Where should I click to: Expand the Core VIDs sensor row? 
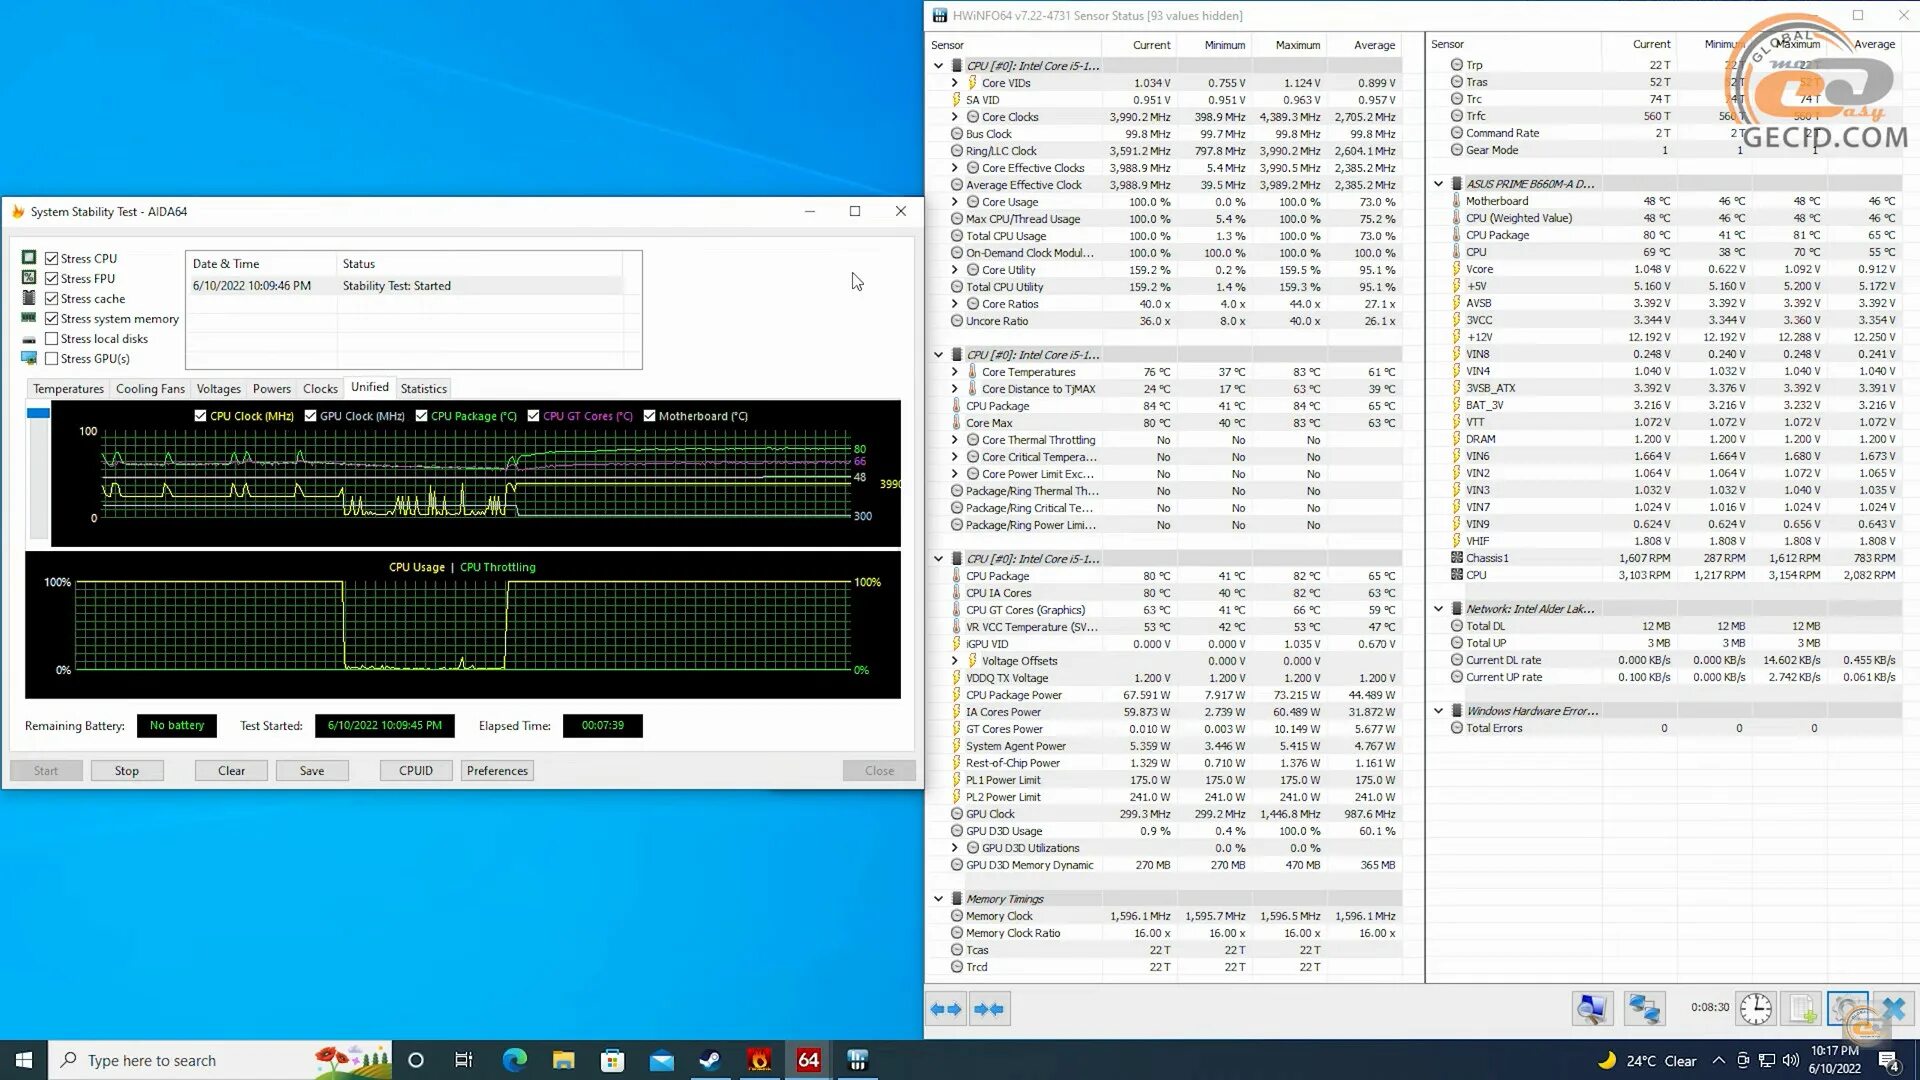954,83
